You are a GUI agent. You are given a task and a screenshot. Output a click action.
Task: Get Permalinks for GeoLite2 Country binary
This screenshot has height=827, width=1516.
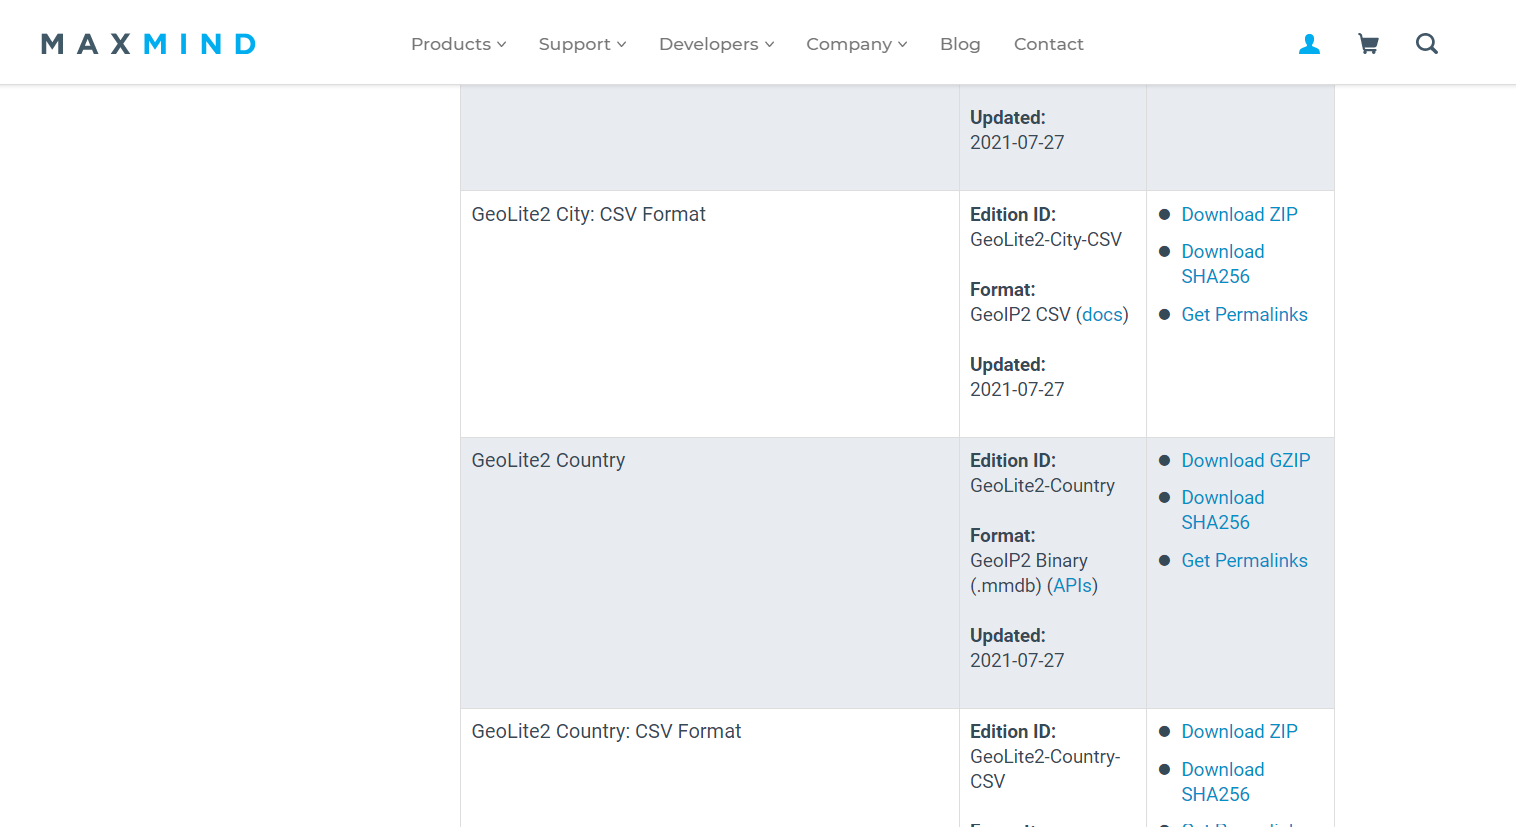click(x=1244, y=560)
